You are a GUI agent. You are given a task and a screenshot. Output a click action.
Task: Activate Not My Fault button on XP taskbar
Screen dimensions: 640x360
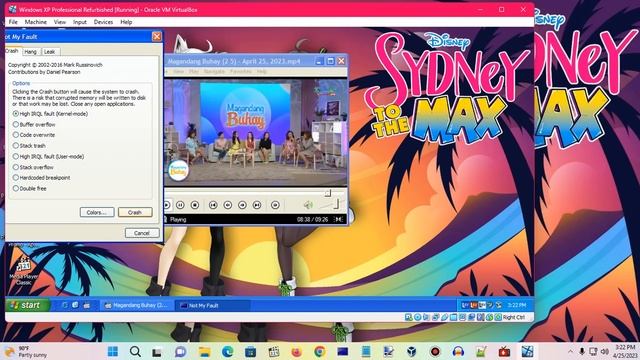(x=212, y=305)
